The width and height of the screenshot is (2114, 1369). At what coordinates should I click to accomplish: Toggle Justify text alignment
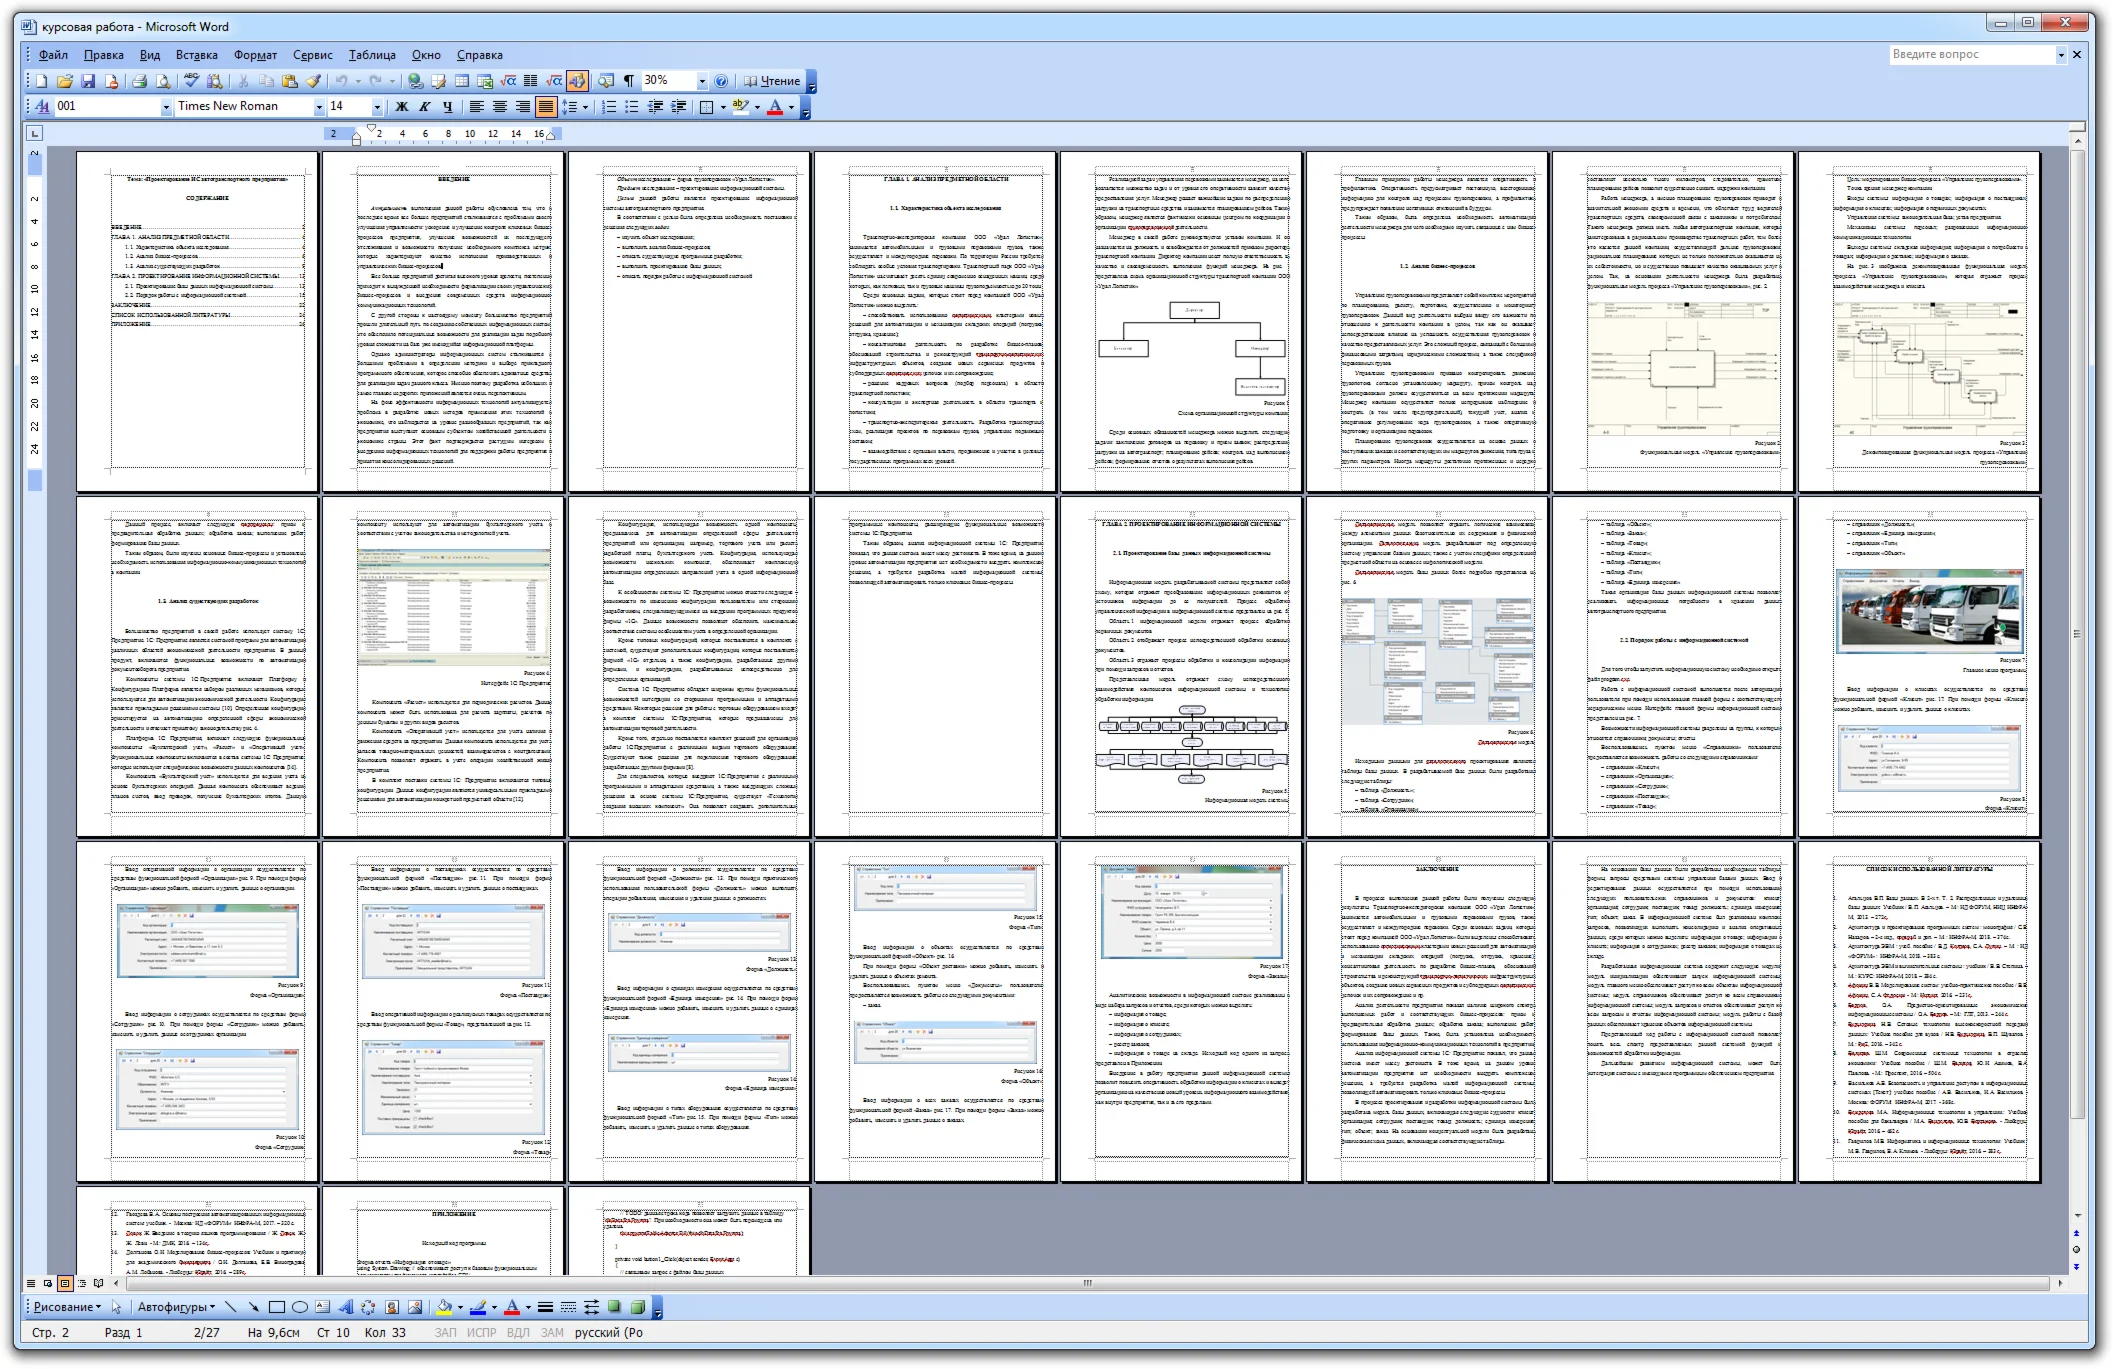545,106
